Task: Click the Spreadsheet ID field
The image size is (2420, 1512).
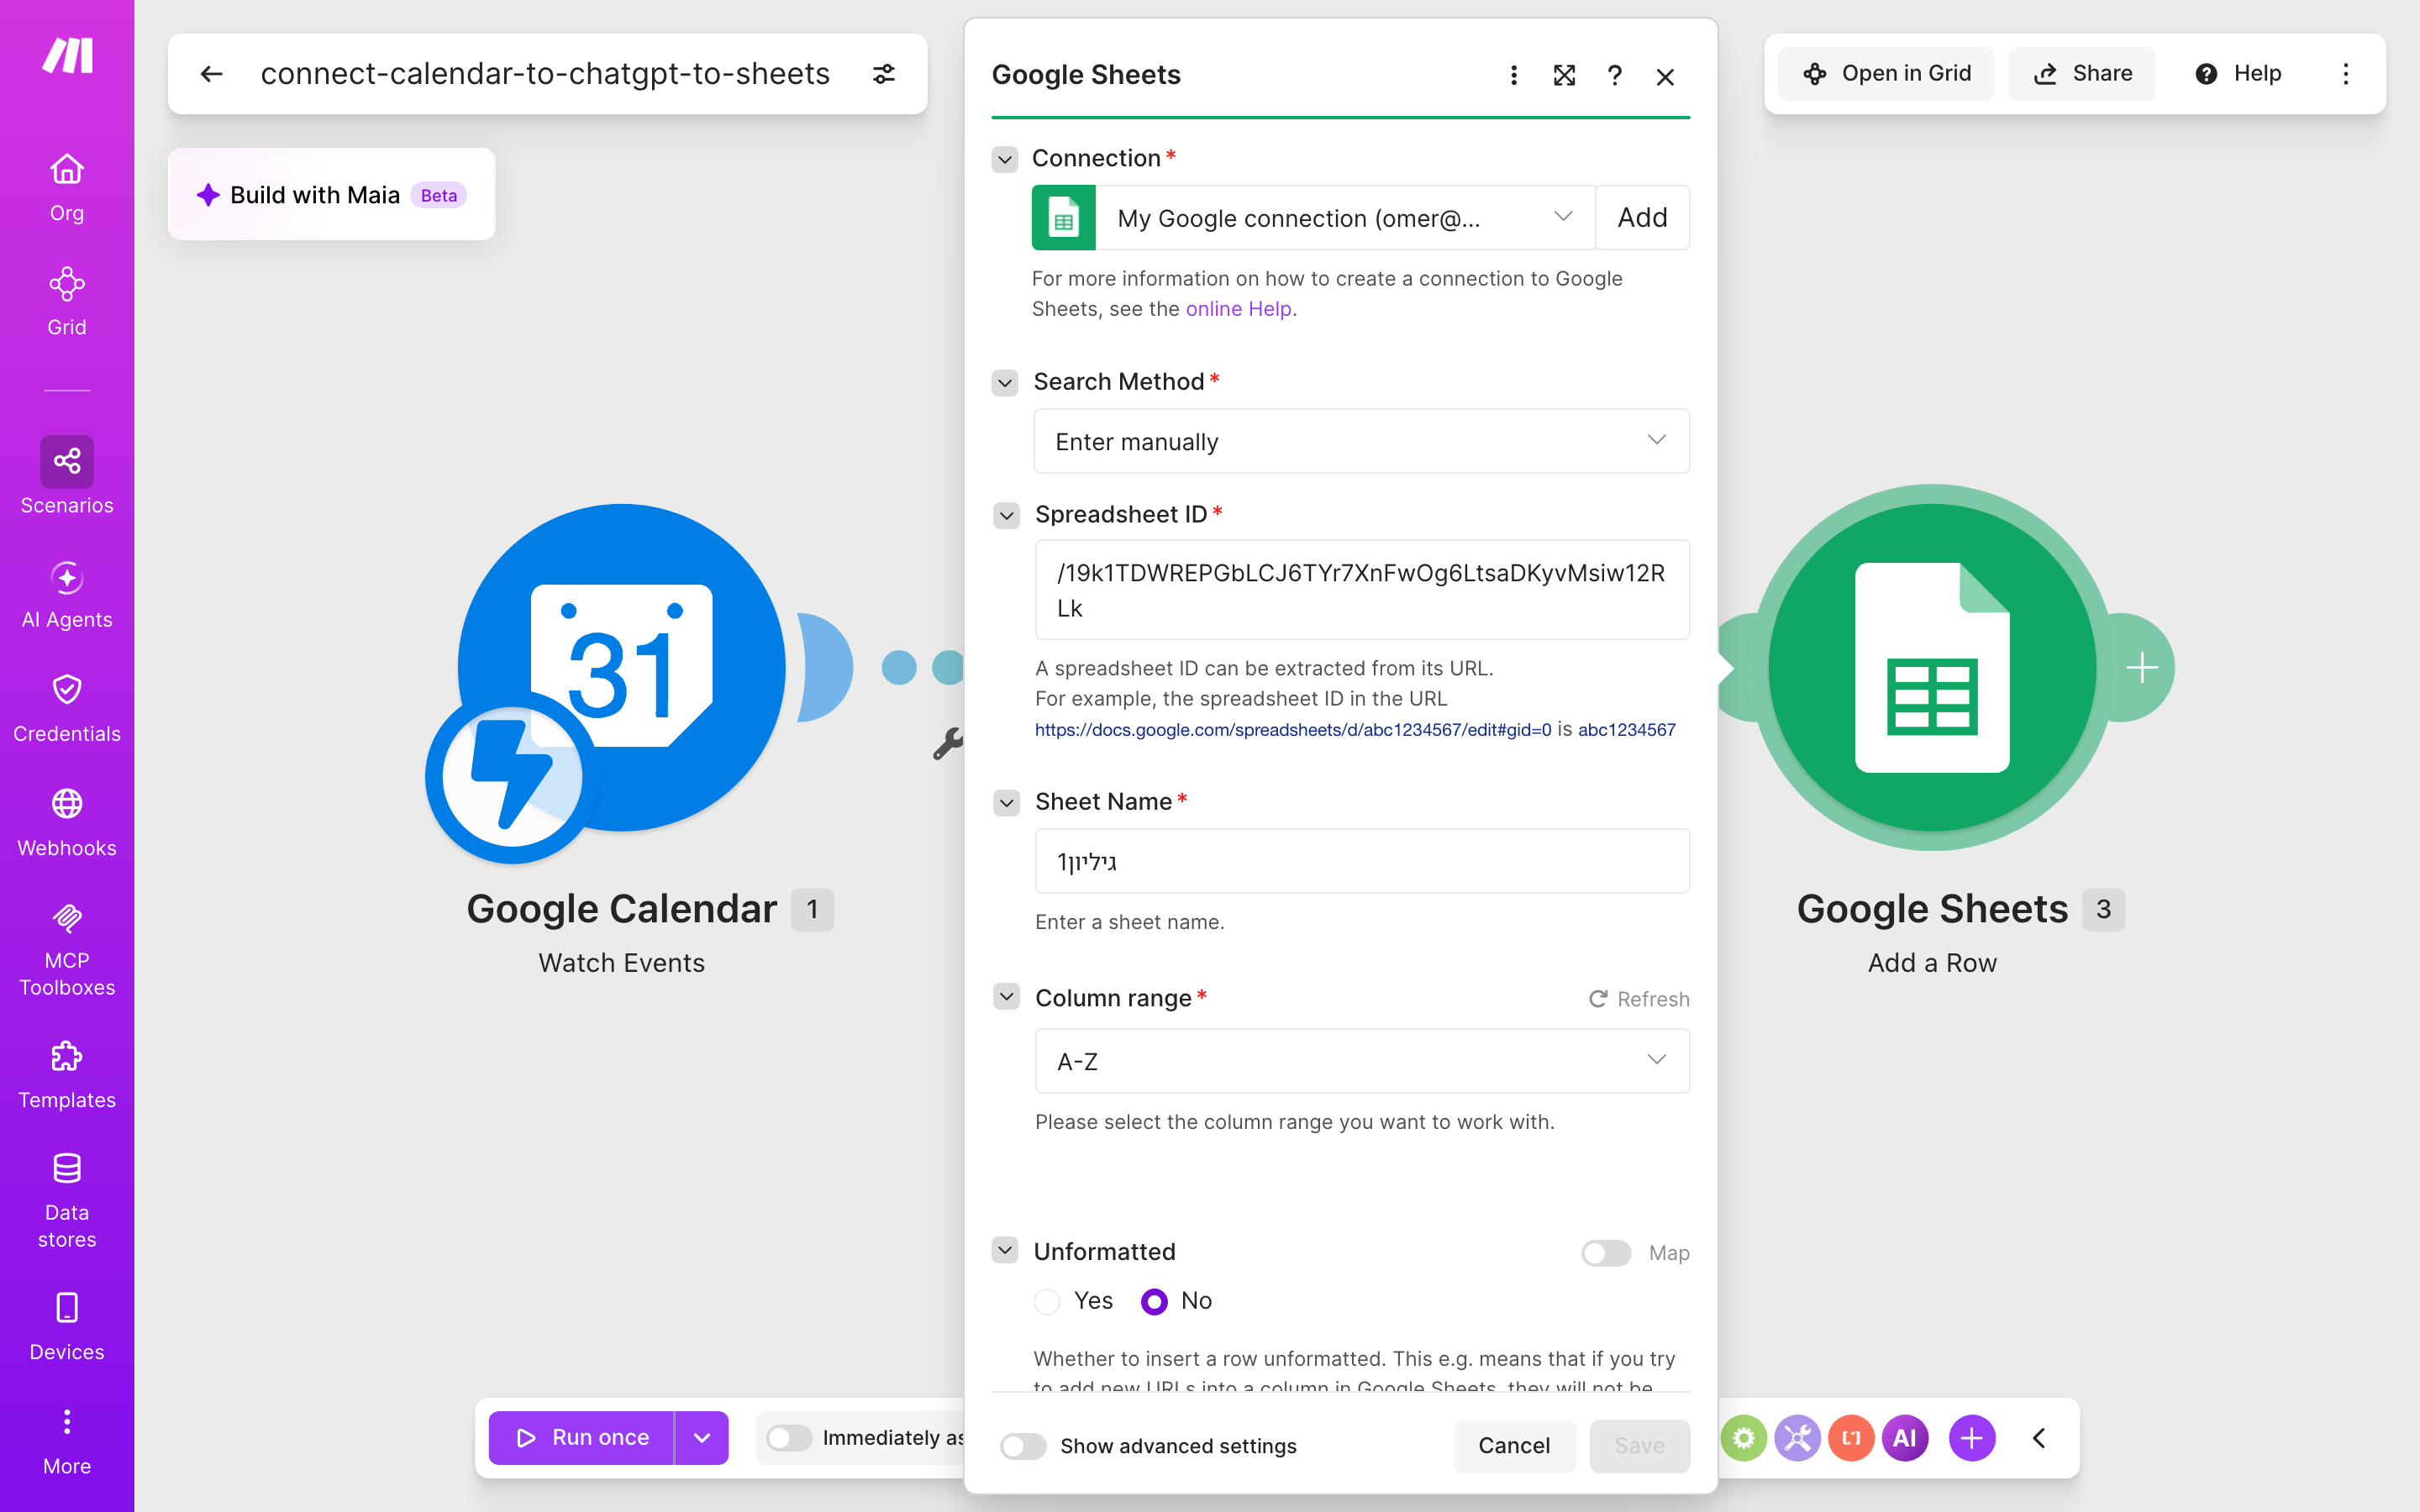Action: pyautogui.click(x=1362, y=590)
